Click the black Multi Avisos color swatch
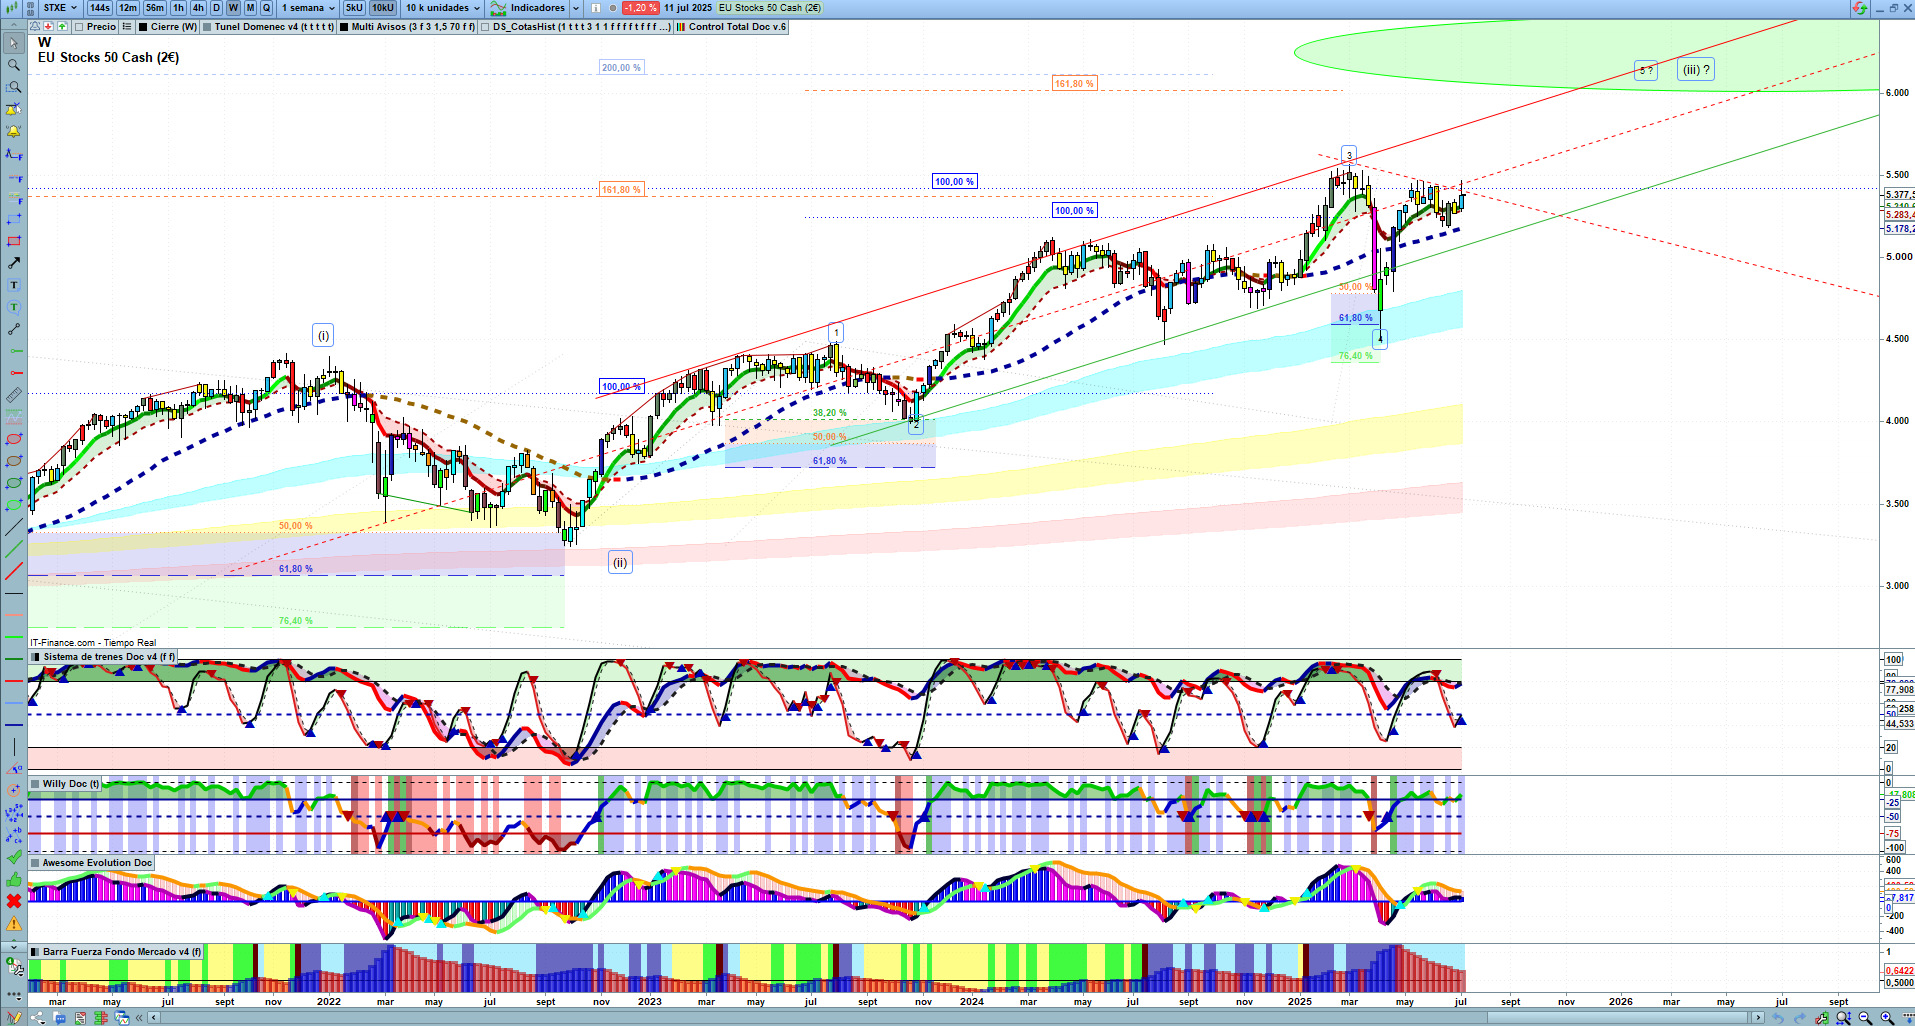1915x1026 pixels. (x=344, y=27)
